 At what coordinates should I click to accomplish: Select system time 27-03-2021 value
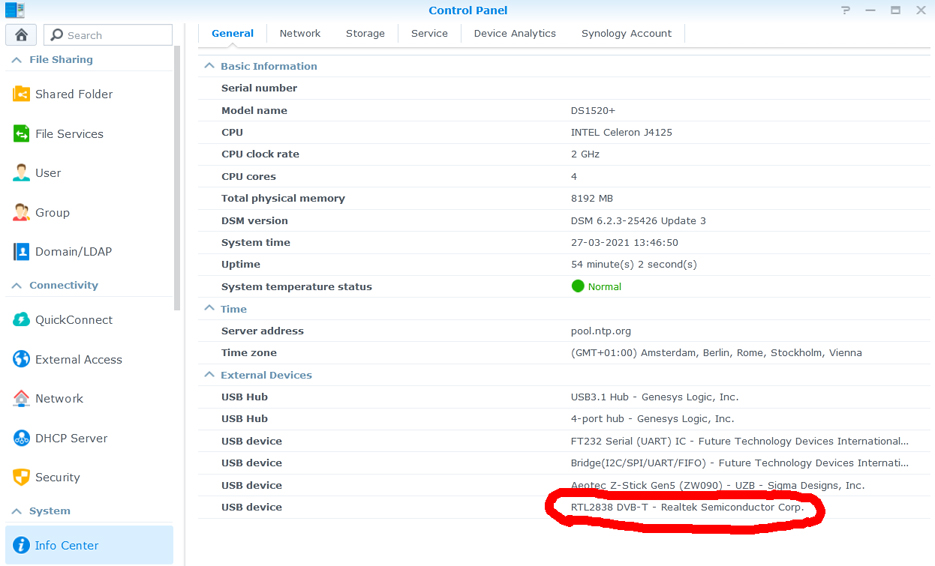[624, 243]
